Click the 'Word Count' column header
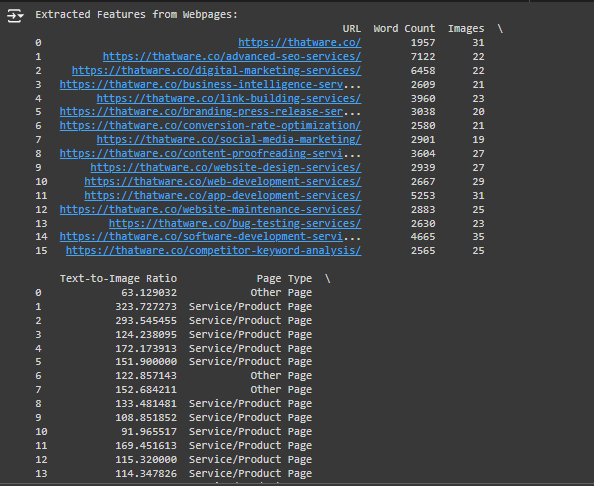Viewport: 594px width, 486px height. [404, 29]
